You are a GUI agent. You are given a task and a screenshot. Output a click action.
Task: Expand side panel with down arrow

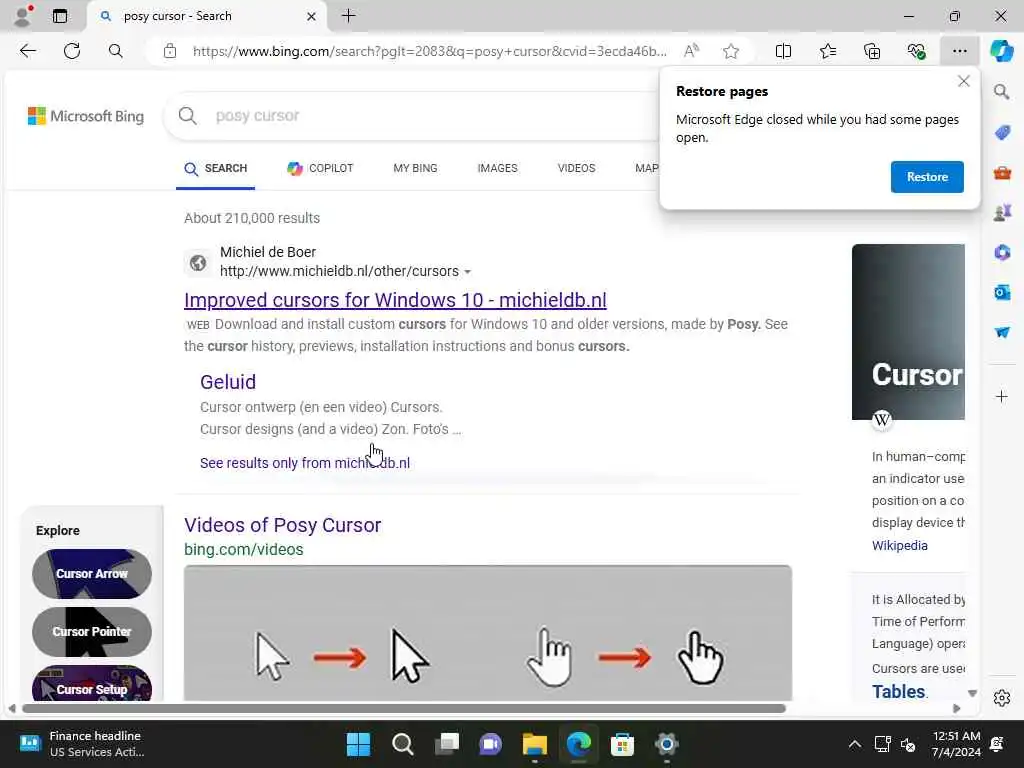coord(972,694)
